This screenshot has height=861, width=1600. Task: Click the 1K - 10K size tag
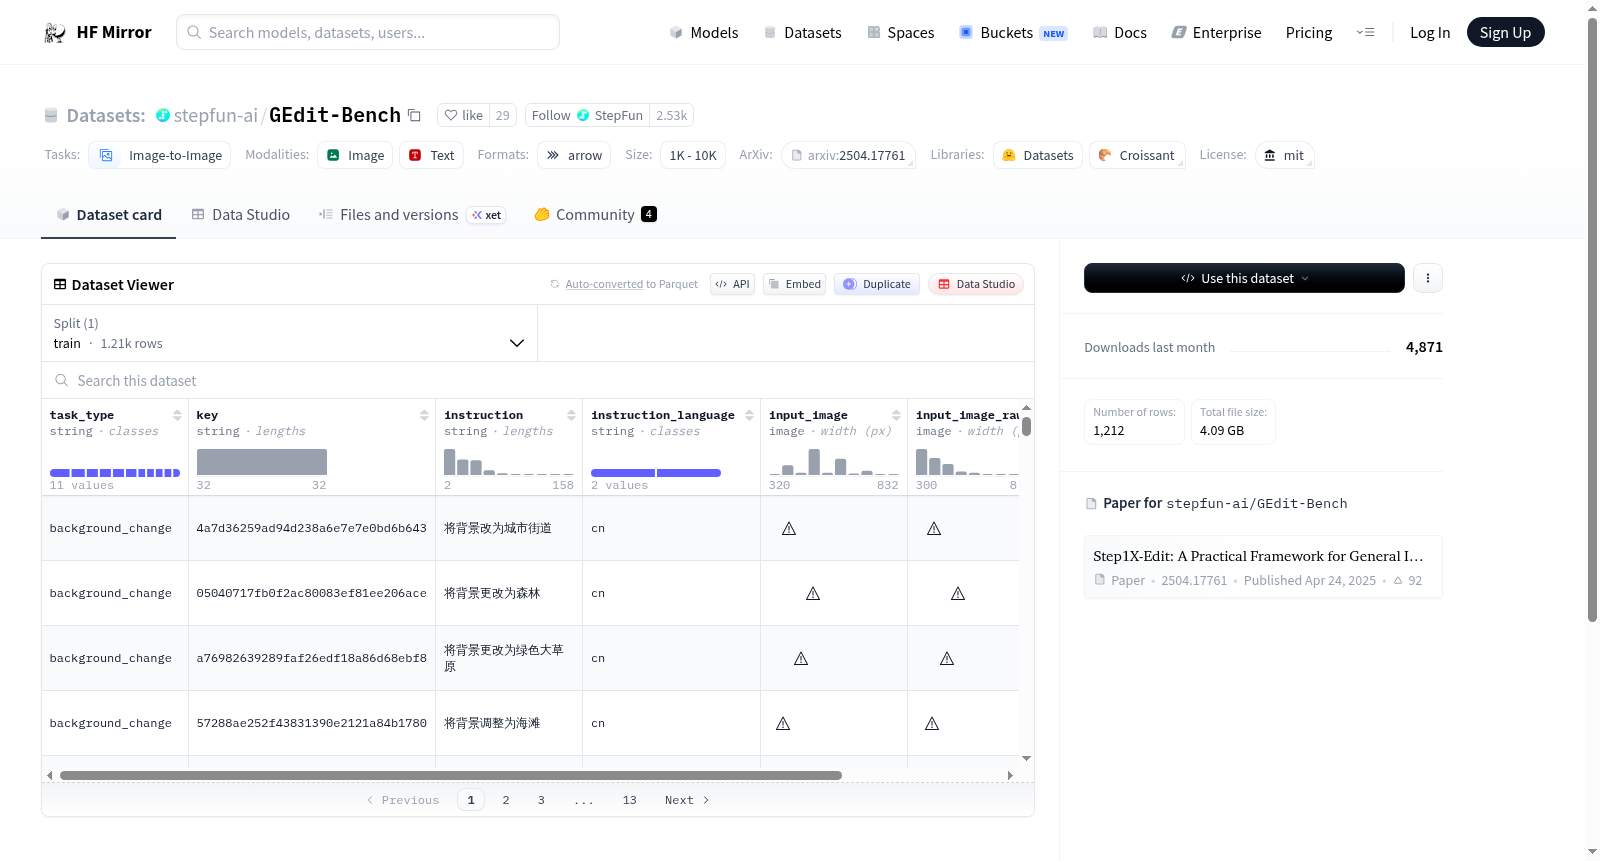tap(693, 155)
